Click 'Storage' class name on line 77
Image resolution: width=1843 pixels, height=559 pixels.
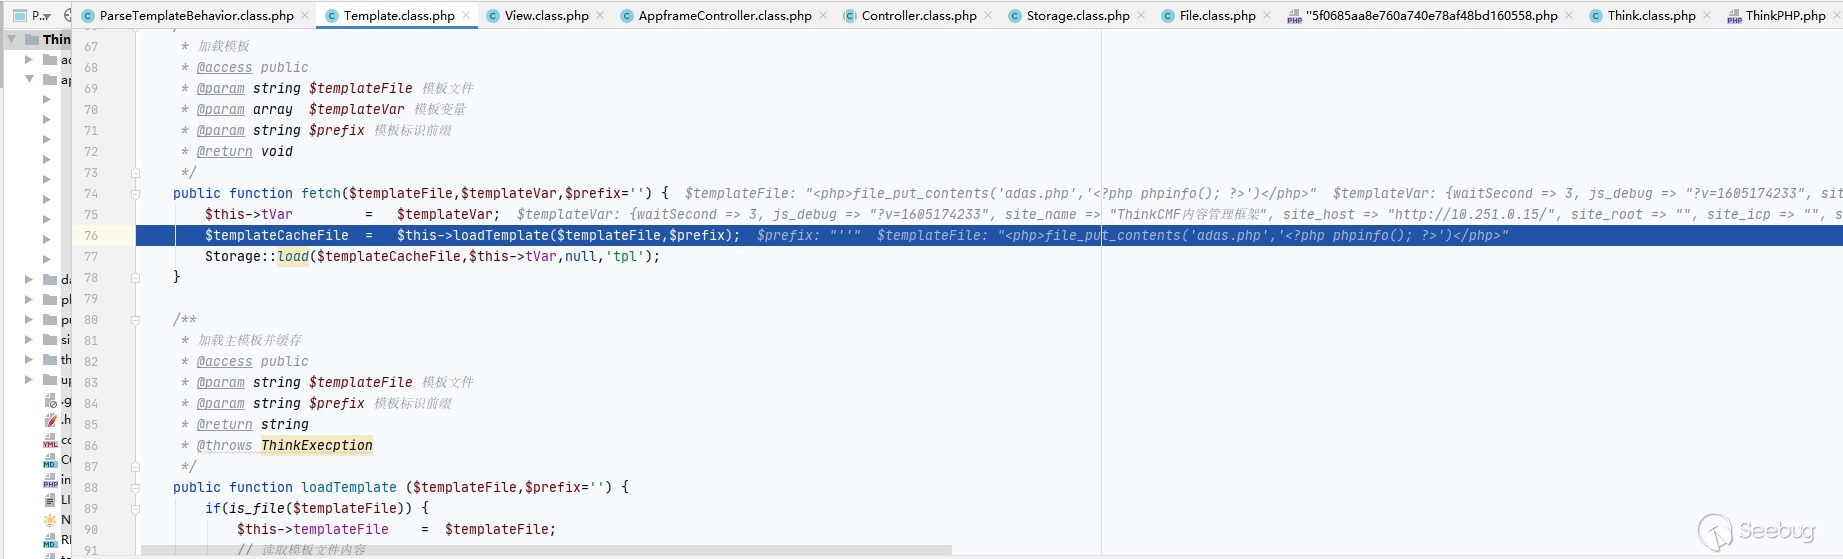pyautogui.click(x=233, y=256)
